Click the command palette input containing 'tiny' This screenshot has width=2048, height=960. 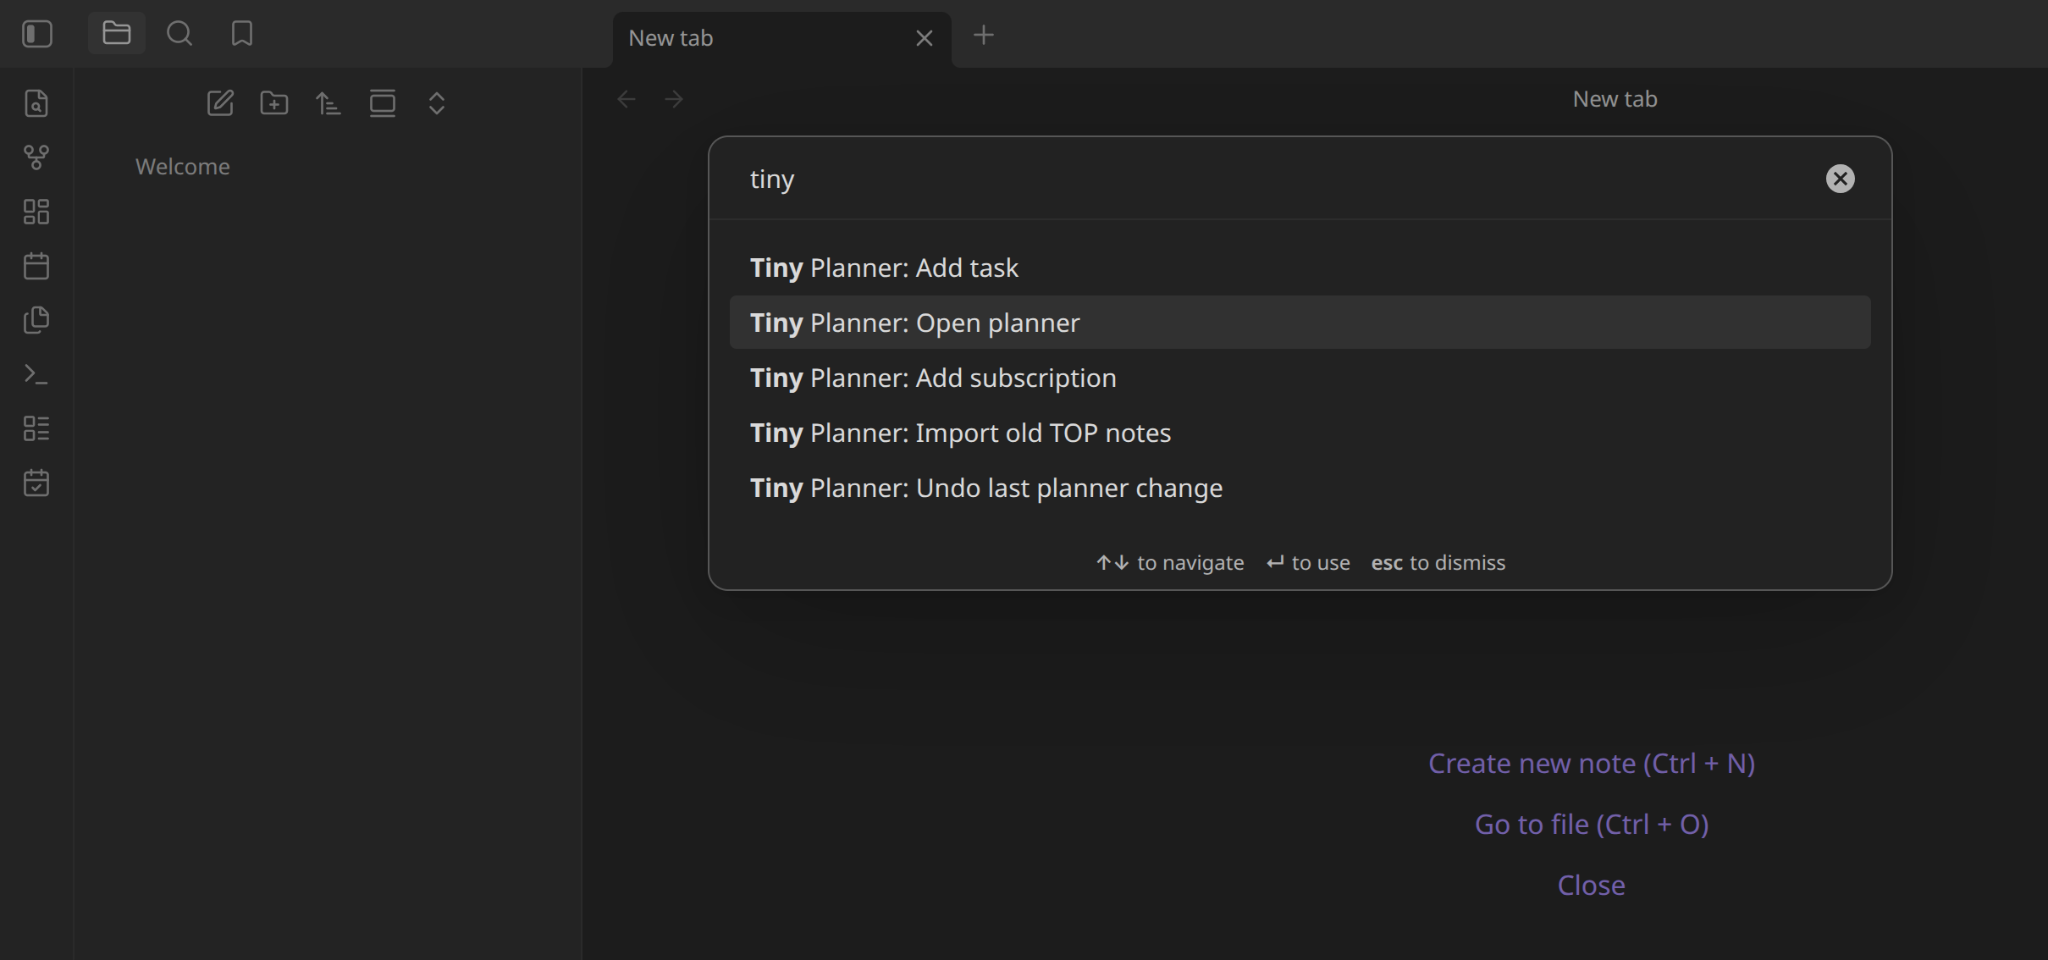(x=1280, y=179)
